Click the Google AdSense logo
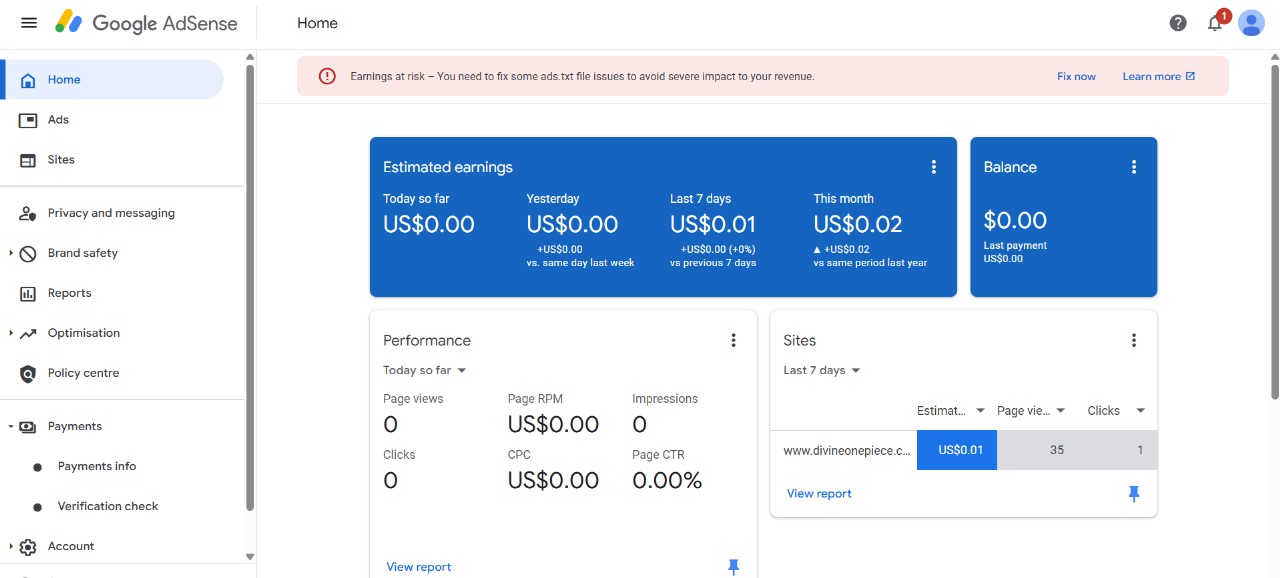The image size is (1280, 578). [x=146, y=23]
